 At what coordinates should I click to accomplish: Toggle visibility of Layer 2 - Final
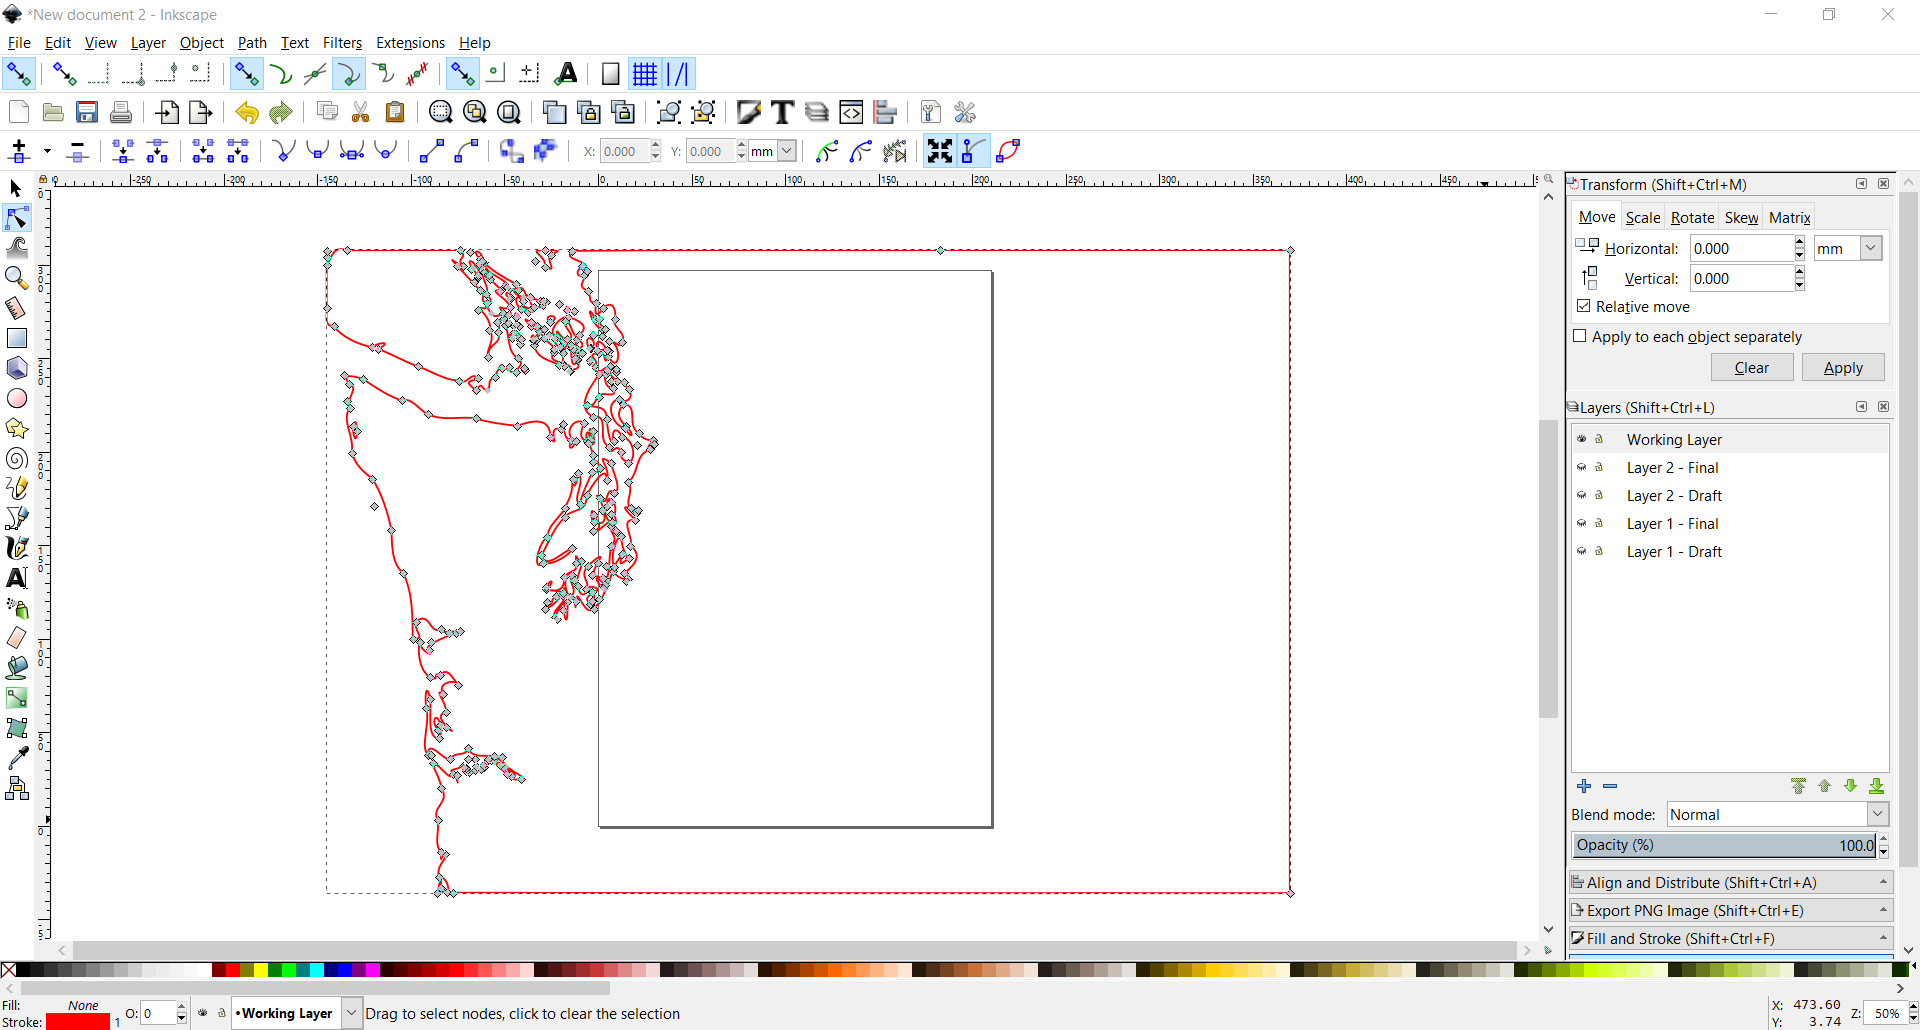(x=1582, y=467)
